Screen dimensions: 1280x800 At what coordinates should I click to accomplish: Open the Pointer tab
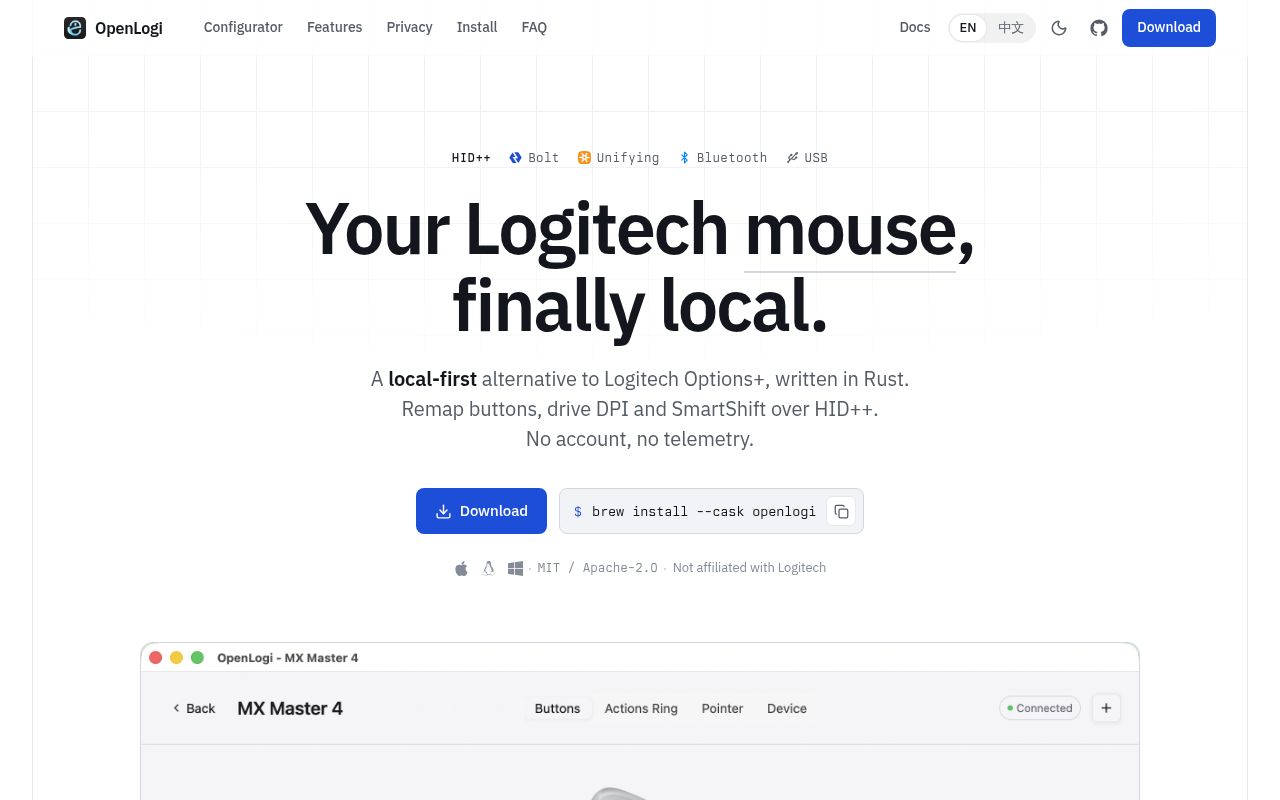[x=722, y=708]
